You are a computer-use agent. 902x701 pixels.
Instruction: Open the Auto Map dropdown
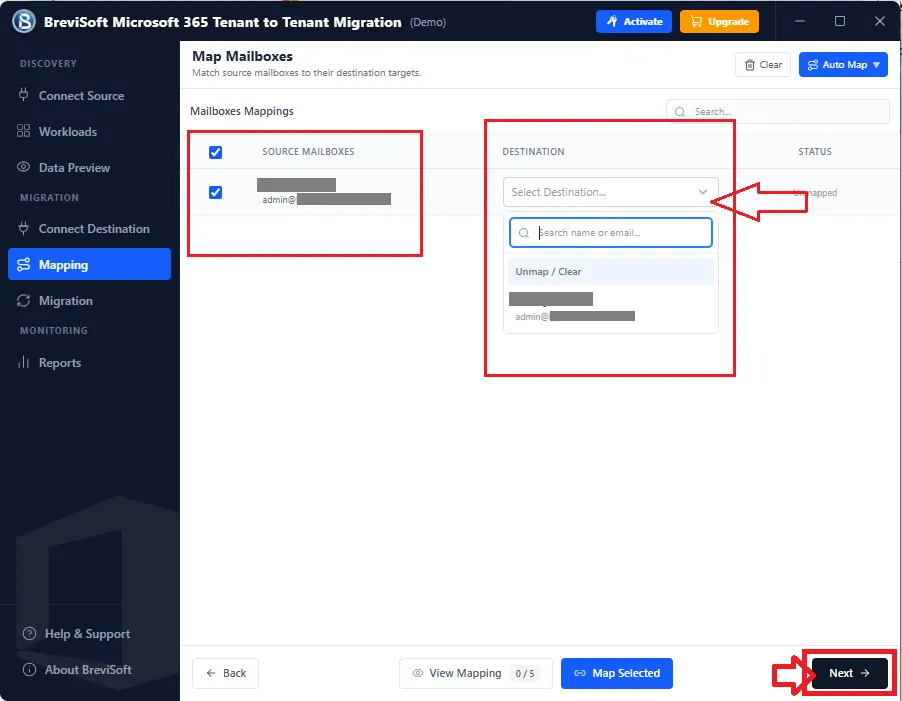click(x=843, y=64)
